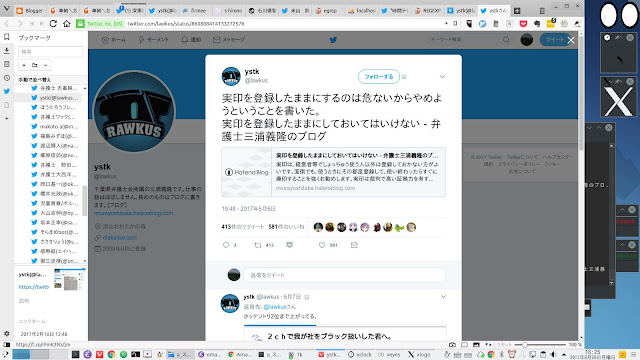Add a new bookmark with plus button

(24, 65)
